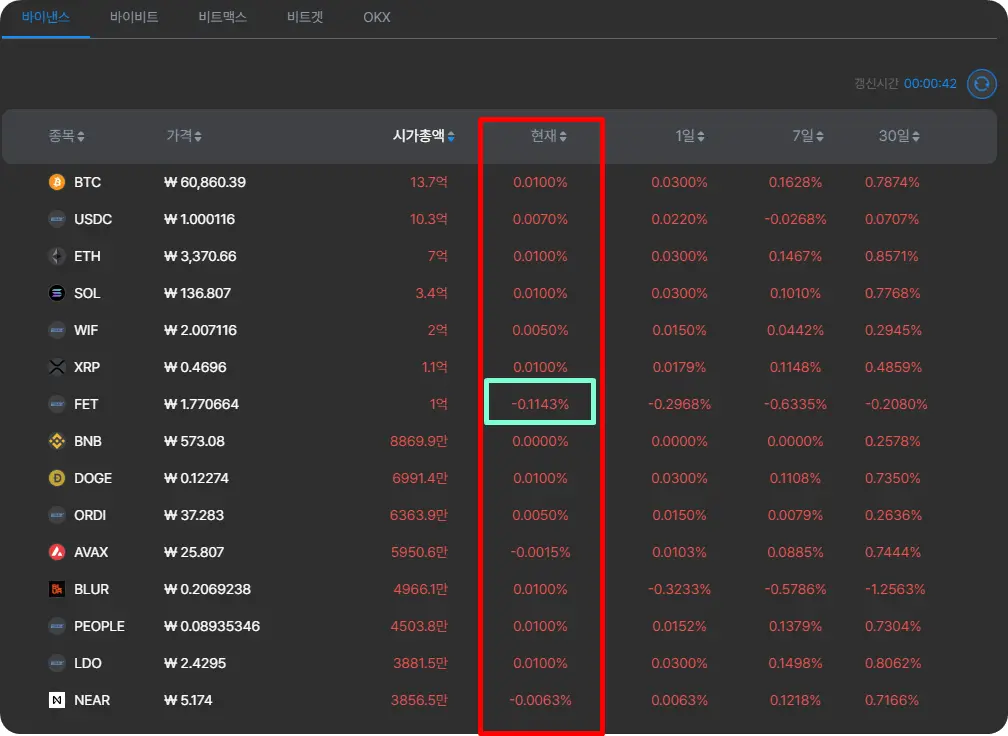
Task: Click the AVAX coin icon
Action: 57,552
